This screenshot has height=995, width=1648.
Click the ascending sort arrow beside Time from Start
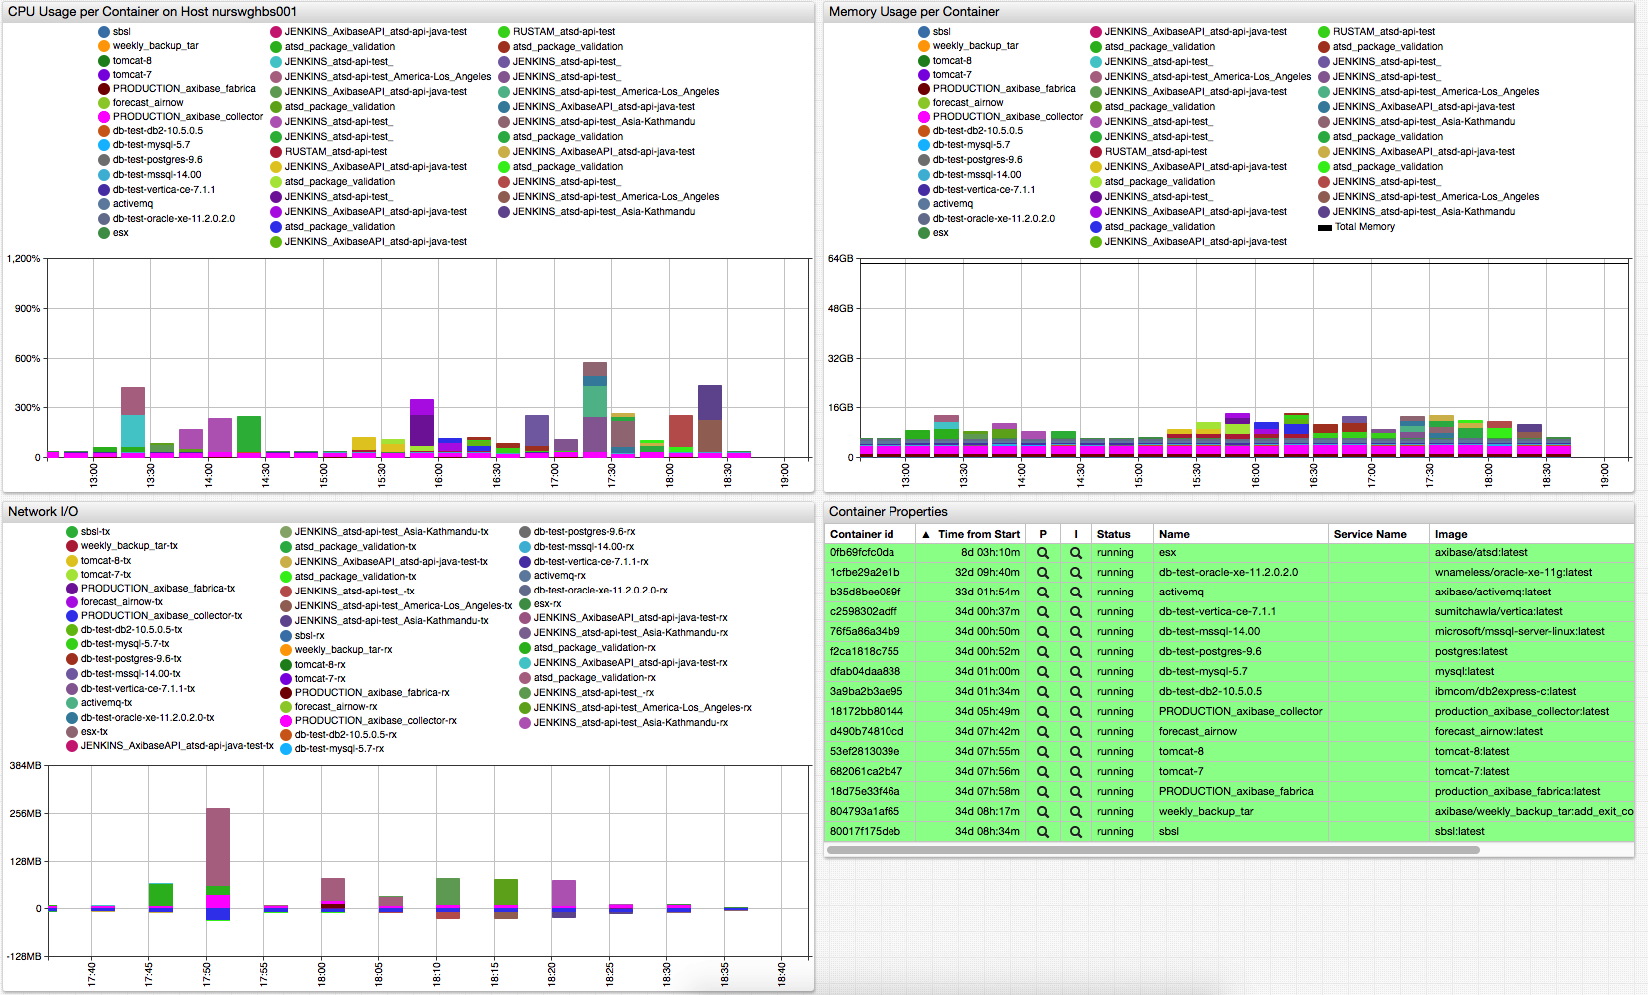click(926, 534)
